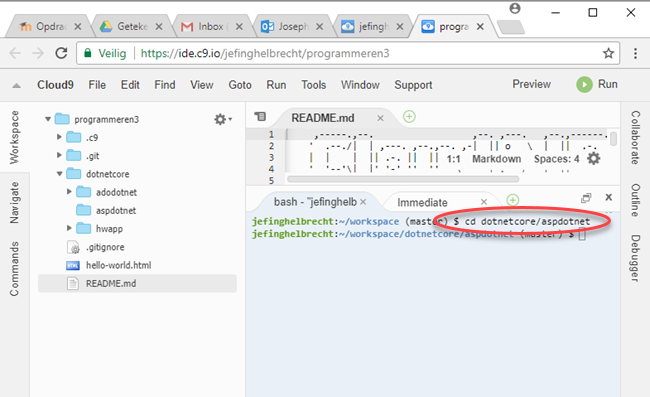This screenshot has width=650, height=397.
Task: Open the Run menu
Action: click(x=276, y=85)
